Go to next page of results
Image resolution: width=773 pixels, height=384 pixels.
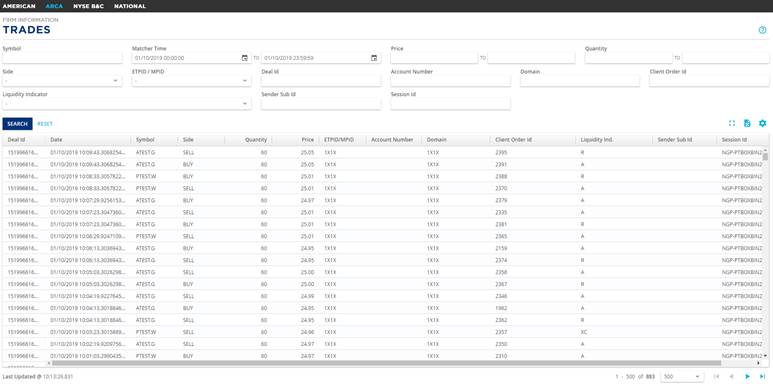coord(747,377)
